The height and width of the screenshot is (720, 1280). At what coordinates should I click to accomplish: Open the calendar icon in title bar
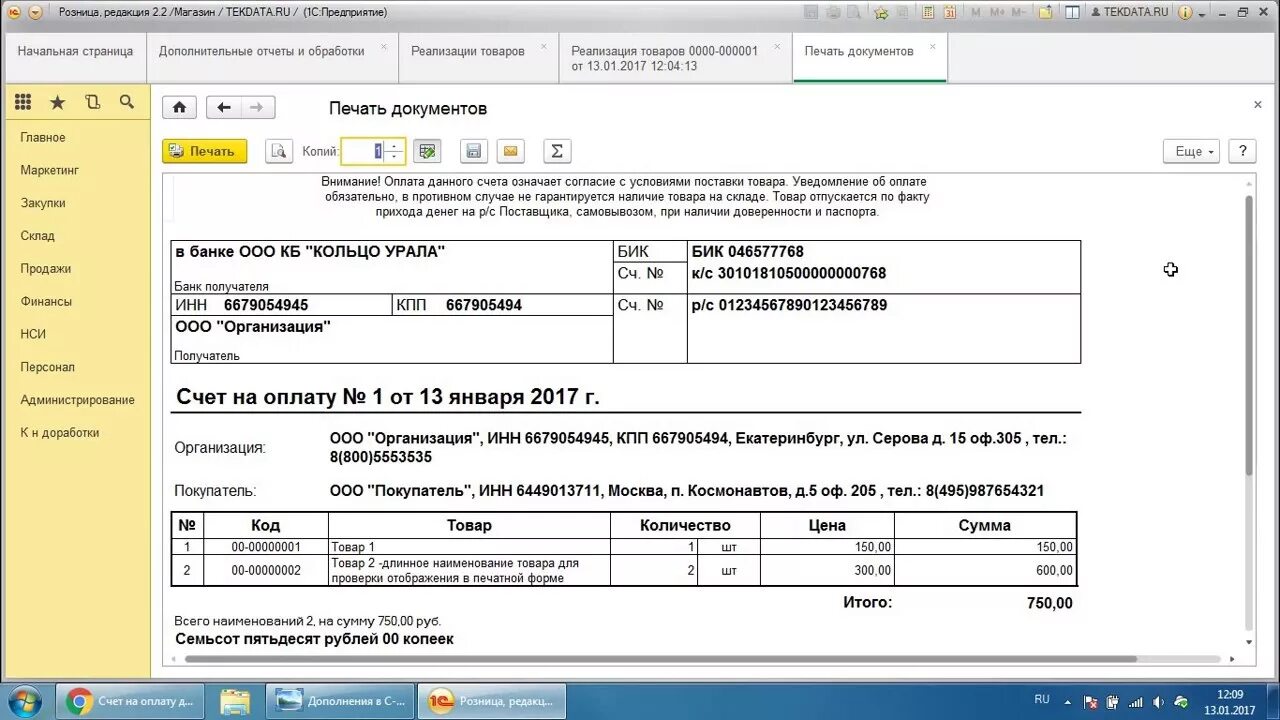point(950,12)
